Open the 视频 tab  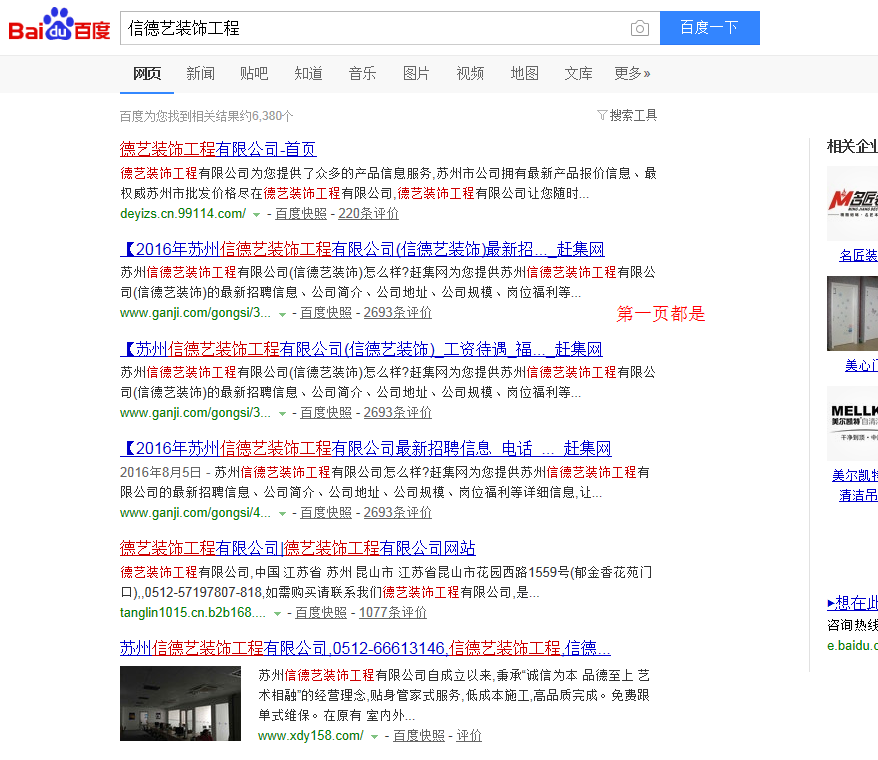470,73
